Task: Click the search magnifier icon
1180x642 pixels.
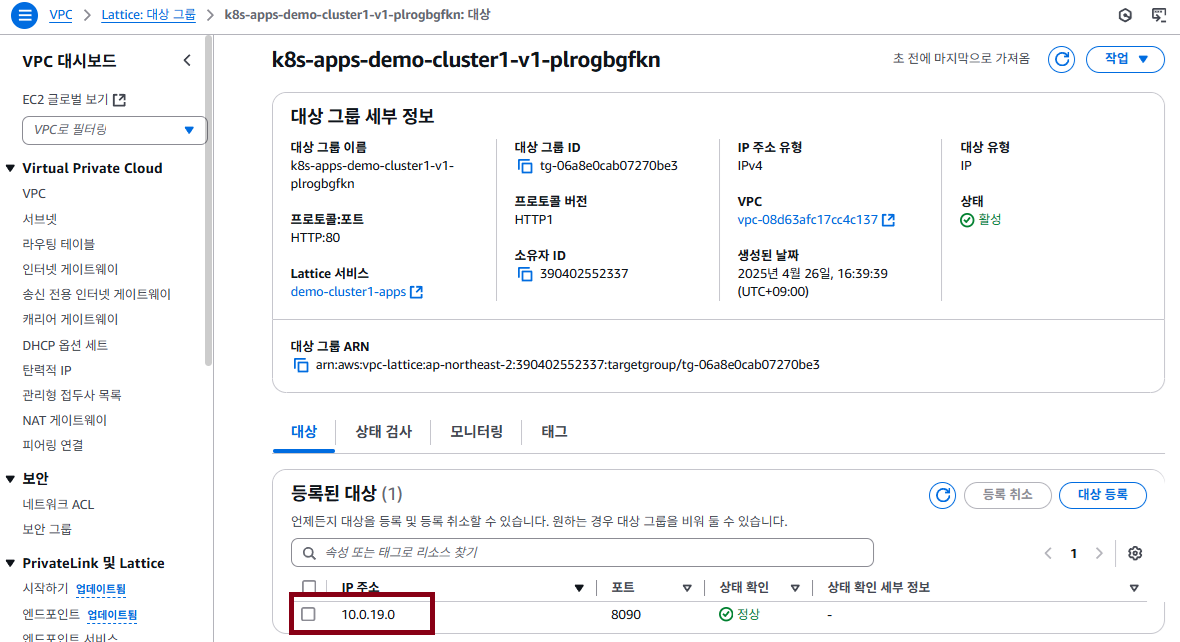Action: pyautogui.click(x=309, y=553)
